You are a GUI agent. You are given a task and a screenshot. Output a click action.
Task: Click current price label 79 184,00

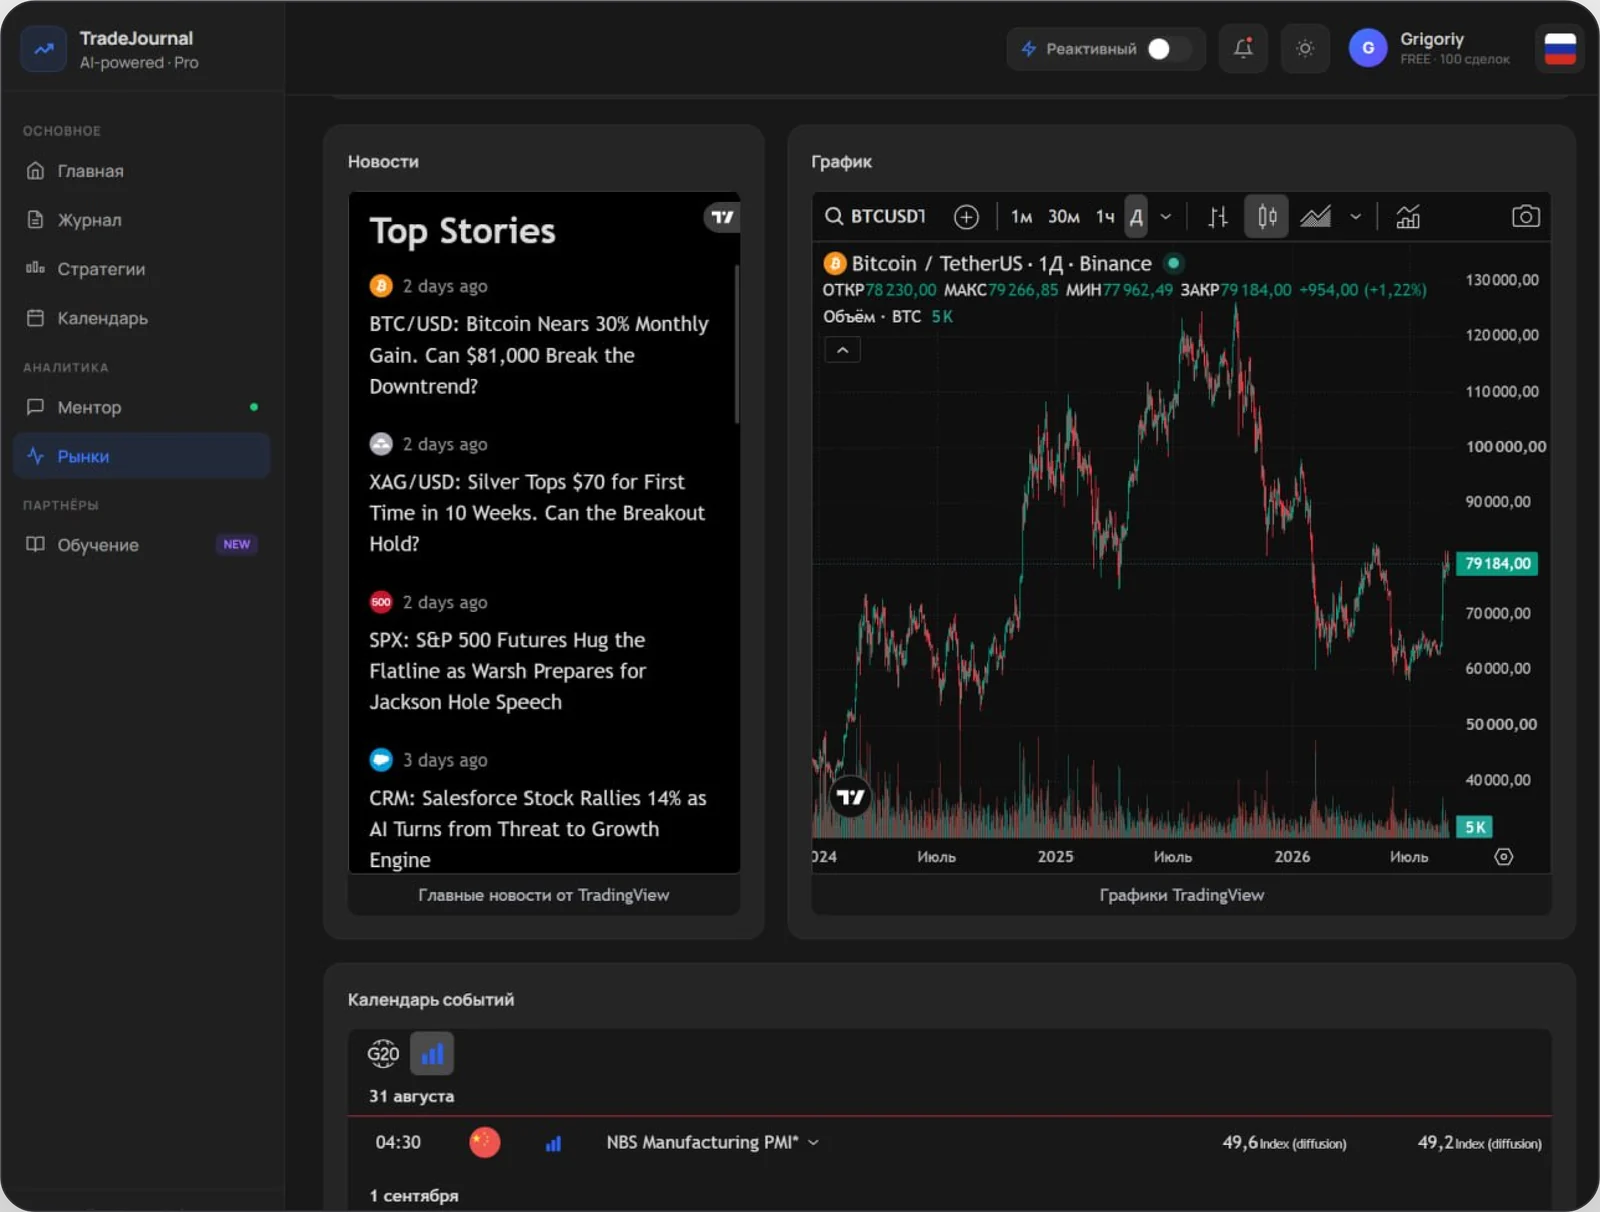1497,563
